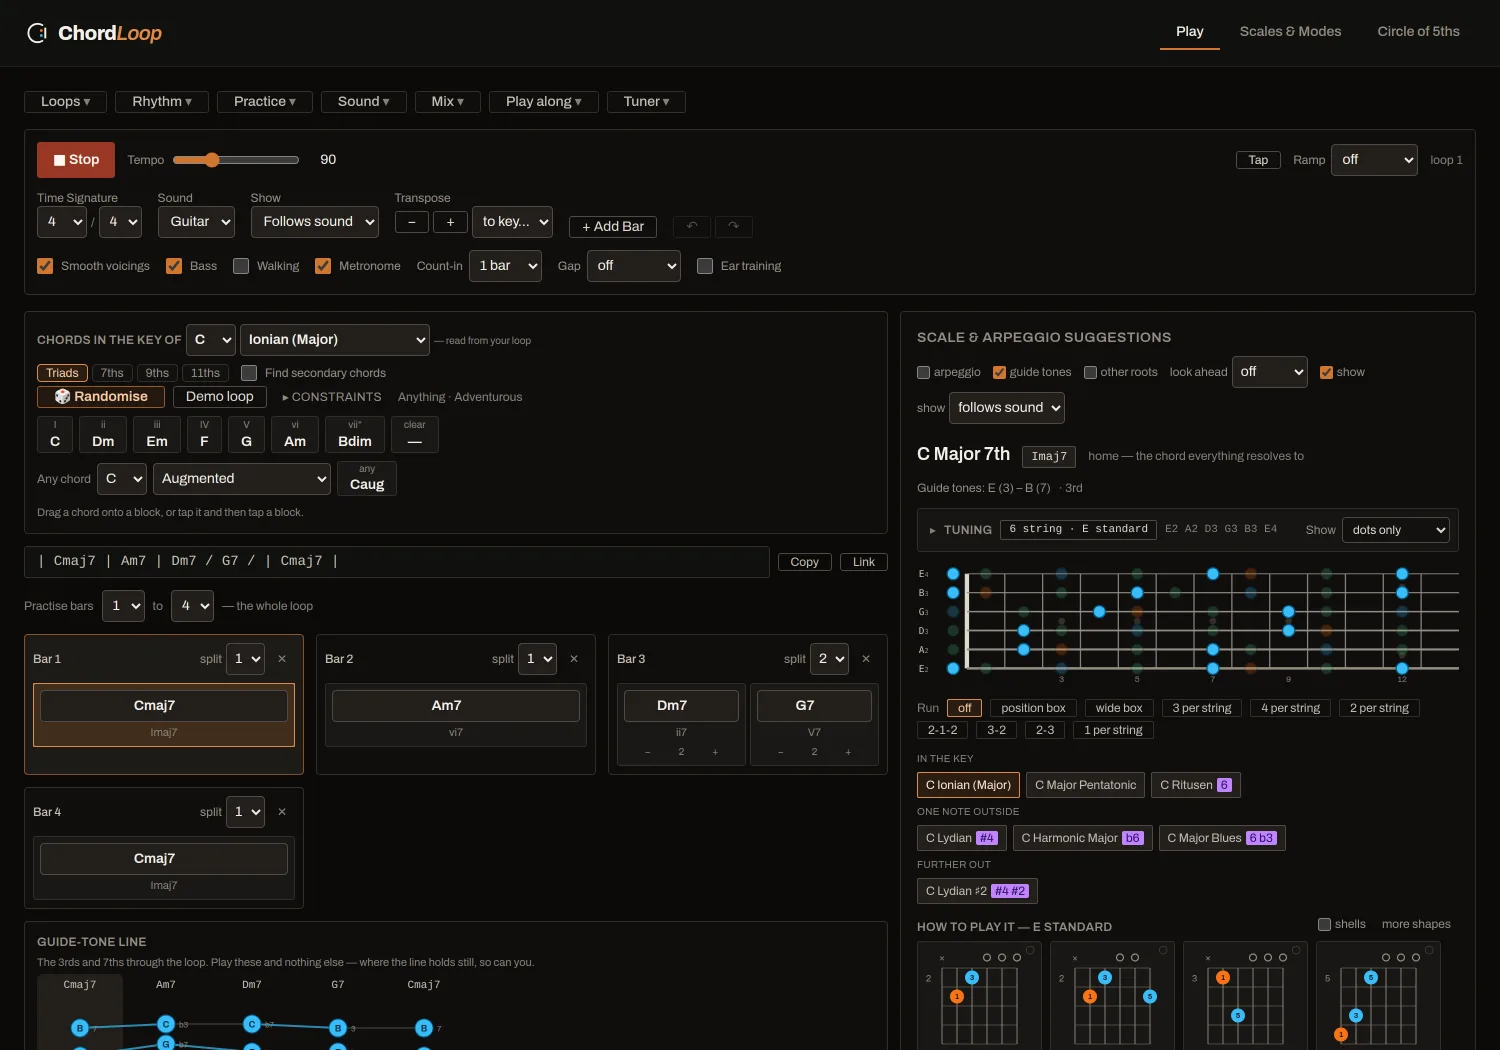The image size is (1500, 1050).
Task: Remove Bar 3 with its x icon
Action: click(x=866, y=659)
